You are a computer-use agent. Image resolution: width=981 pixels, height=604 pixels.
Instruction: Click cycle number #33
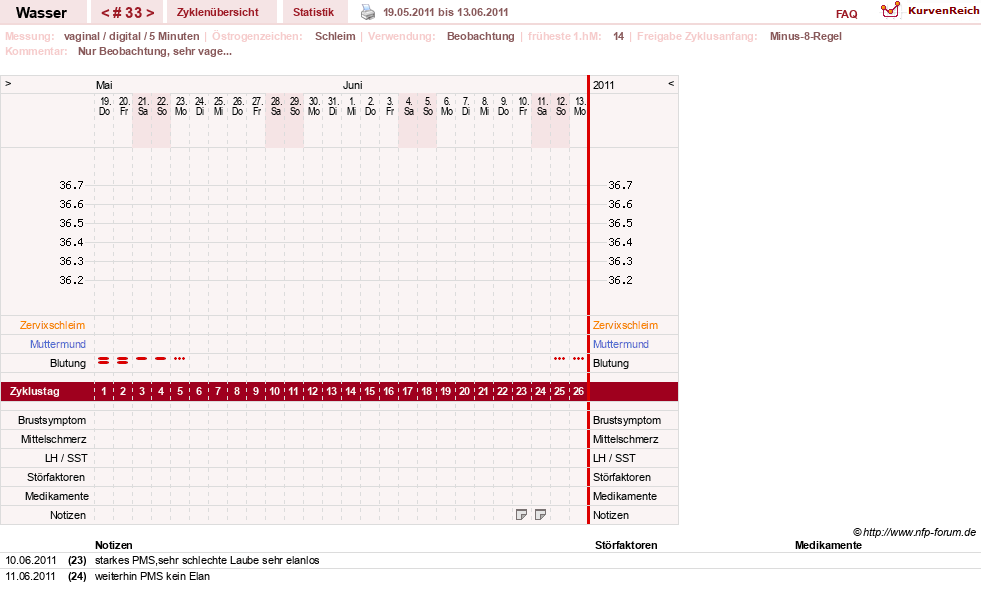[128, 13]
